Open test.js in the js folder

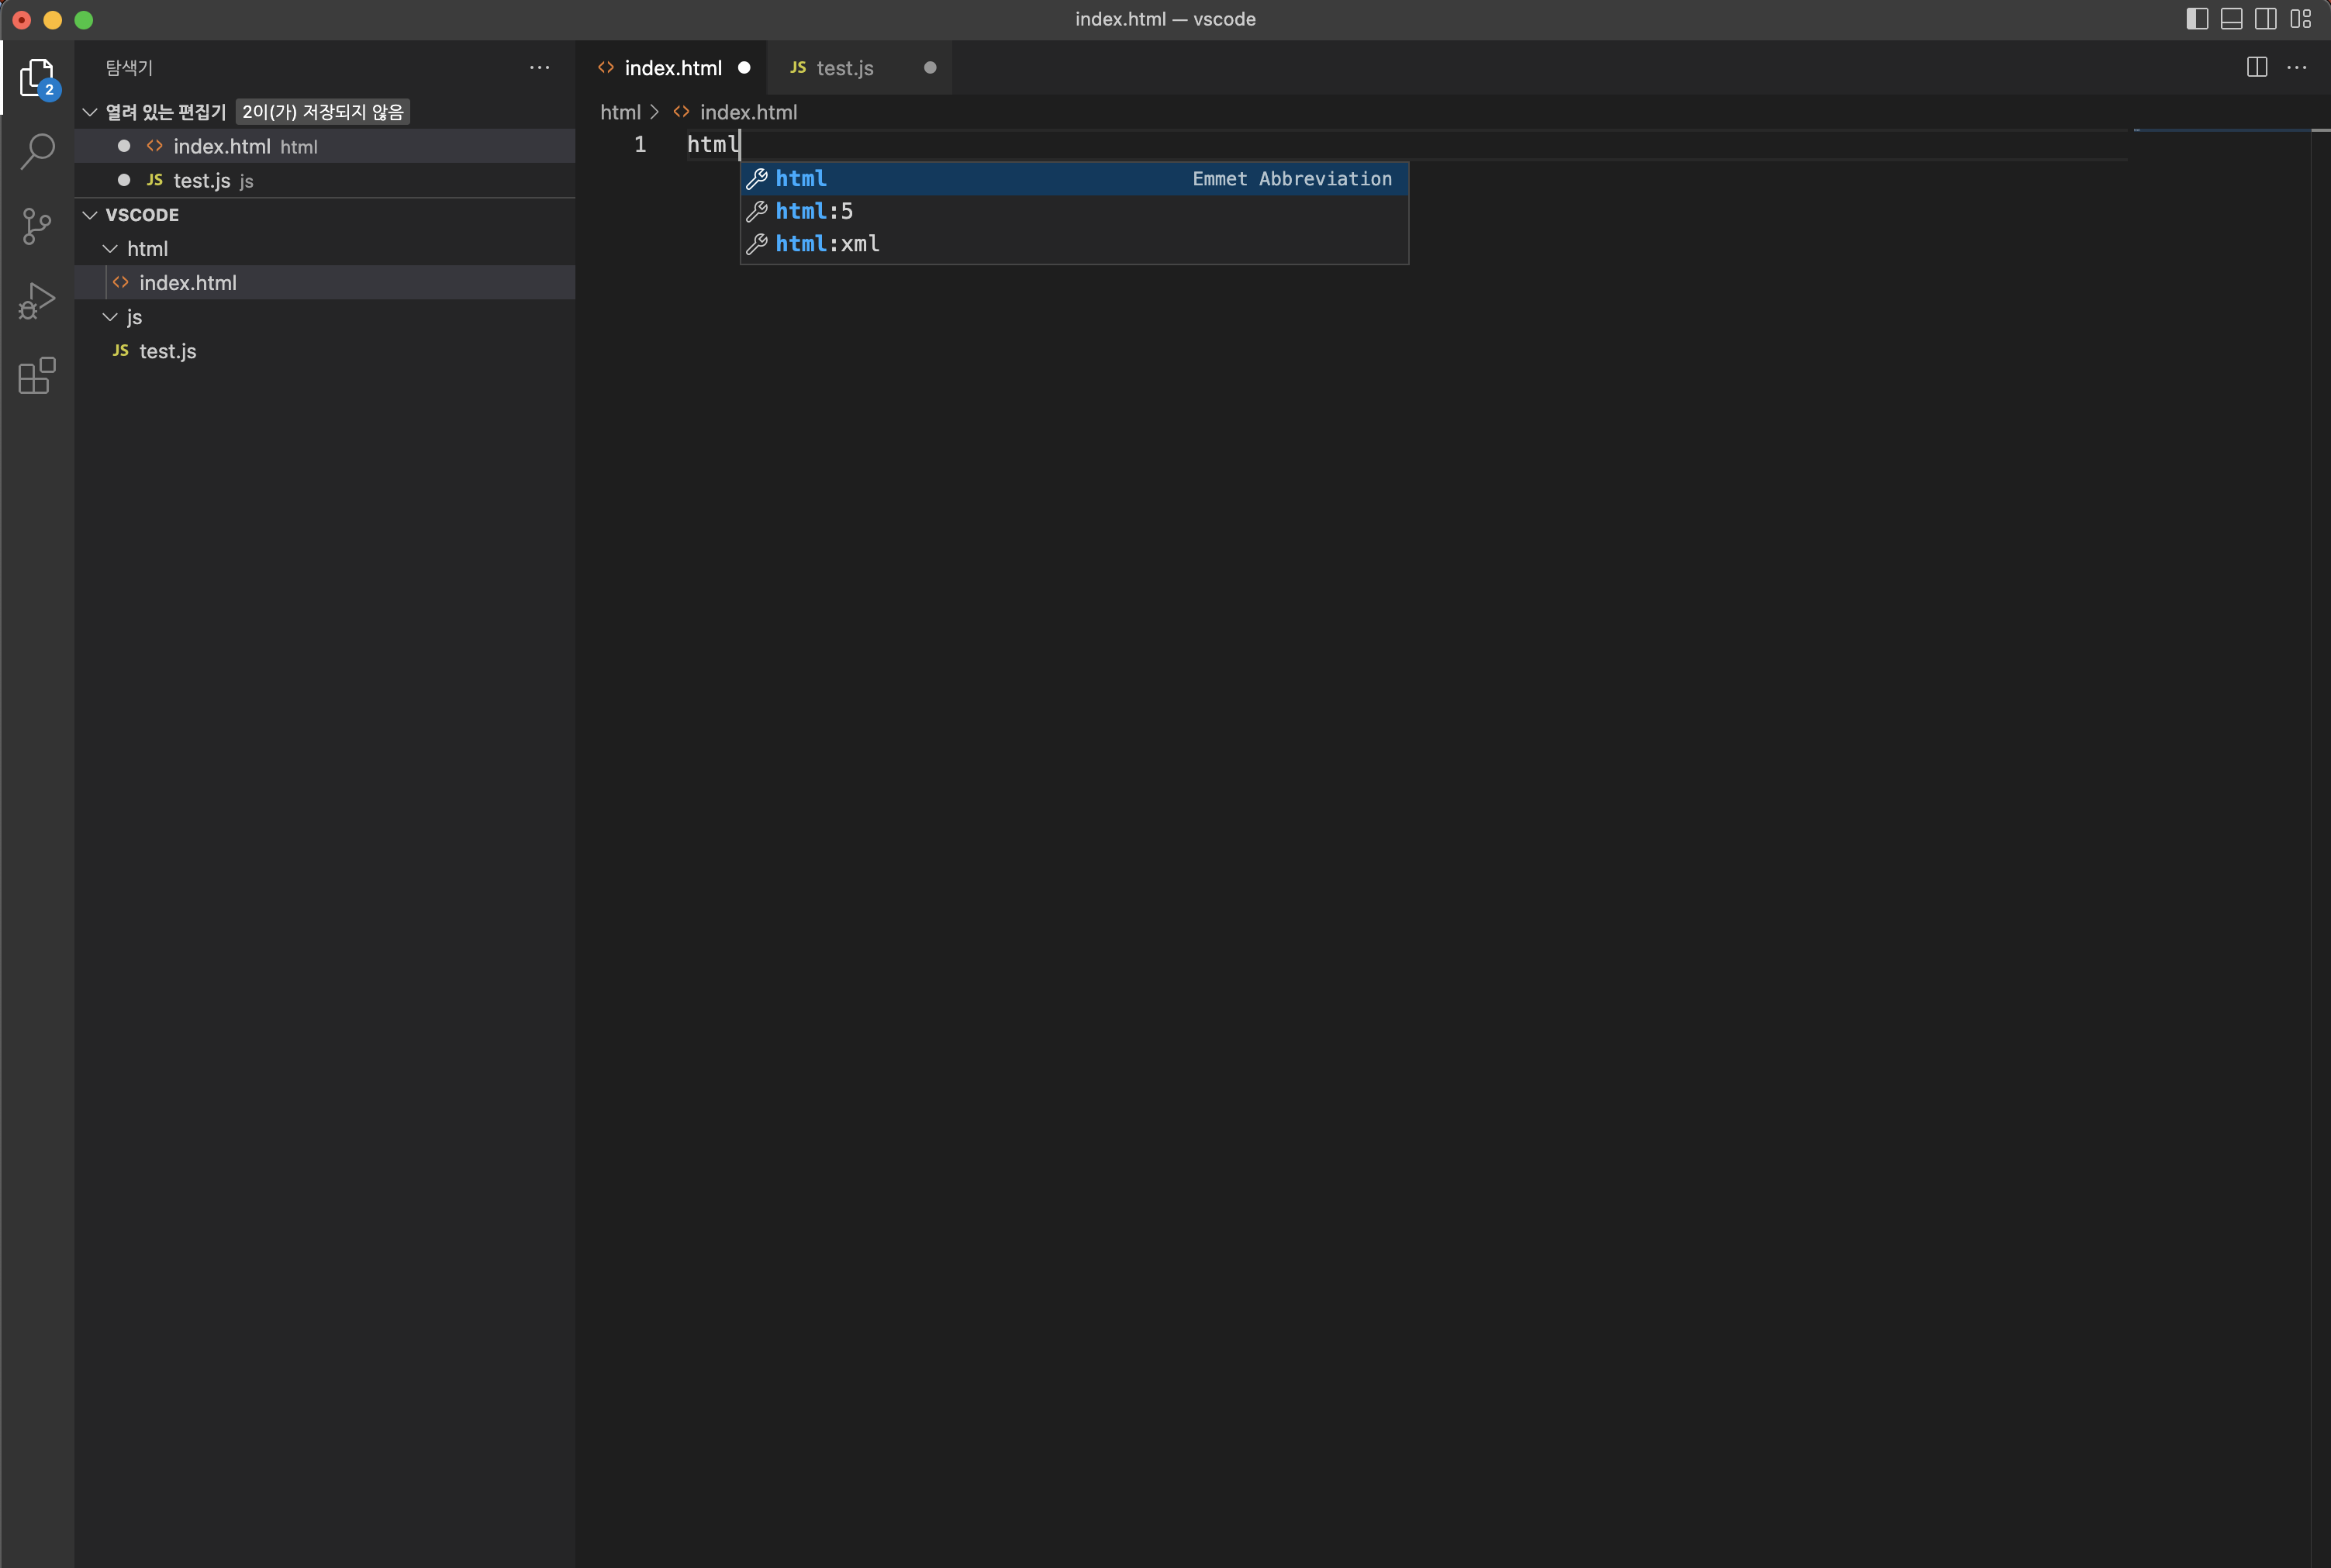coord(167,351)
